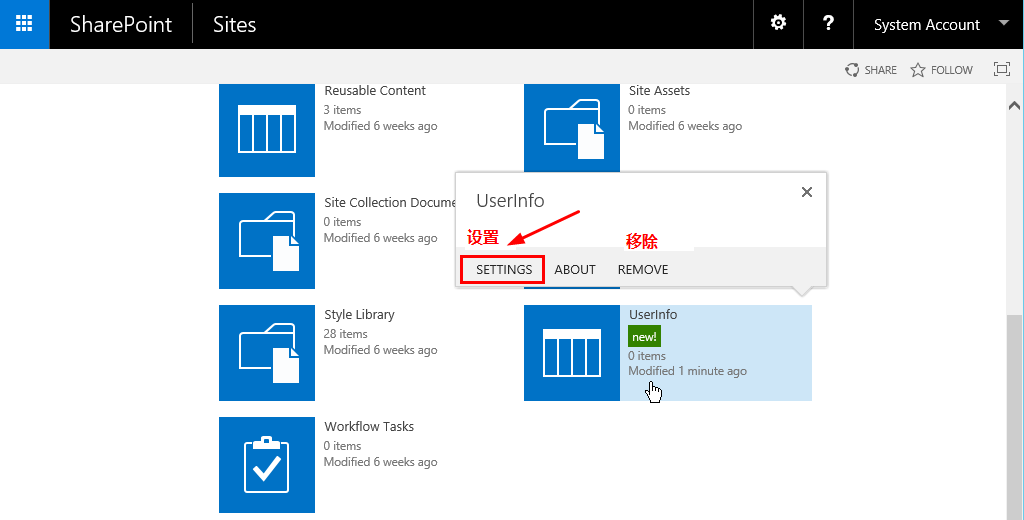Image resolution: width=1024 pixels, height=520 pixels.
Task: Open the Style Library tile icon
Action: (x=267, y=353)
